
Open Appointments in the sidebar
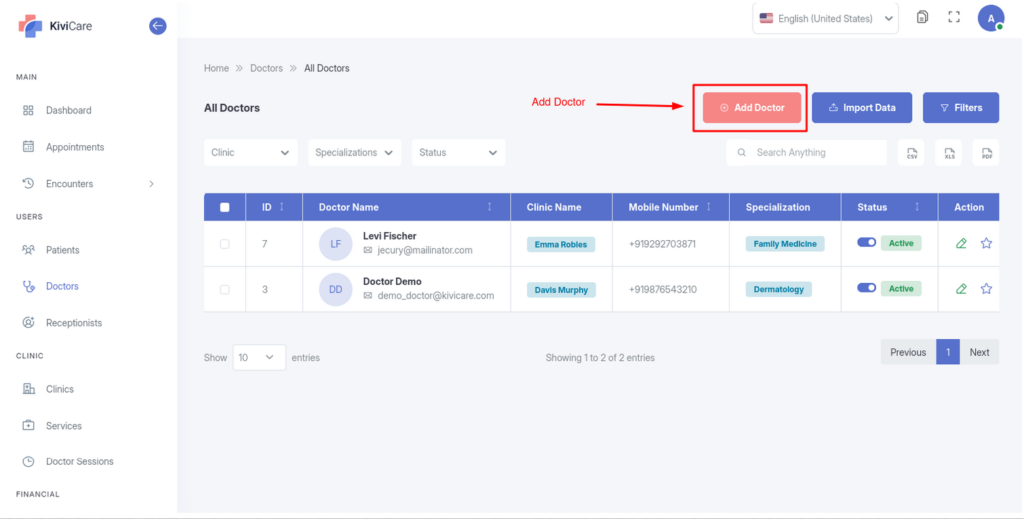[x=75, y=147]
